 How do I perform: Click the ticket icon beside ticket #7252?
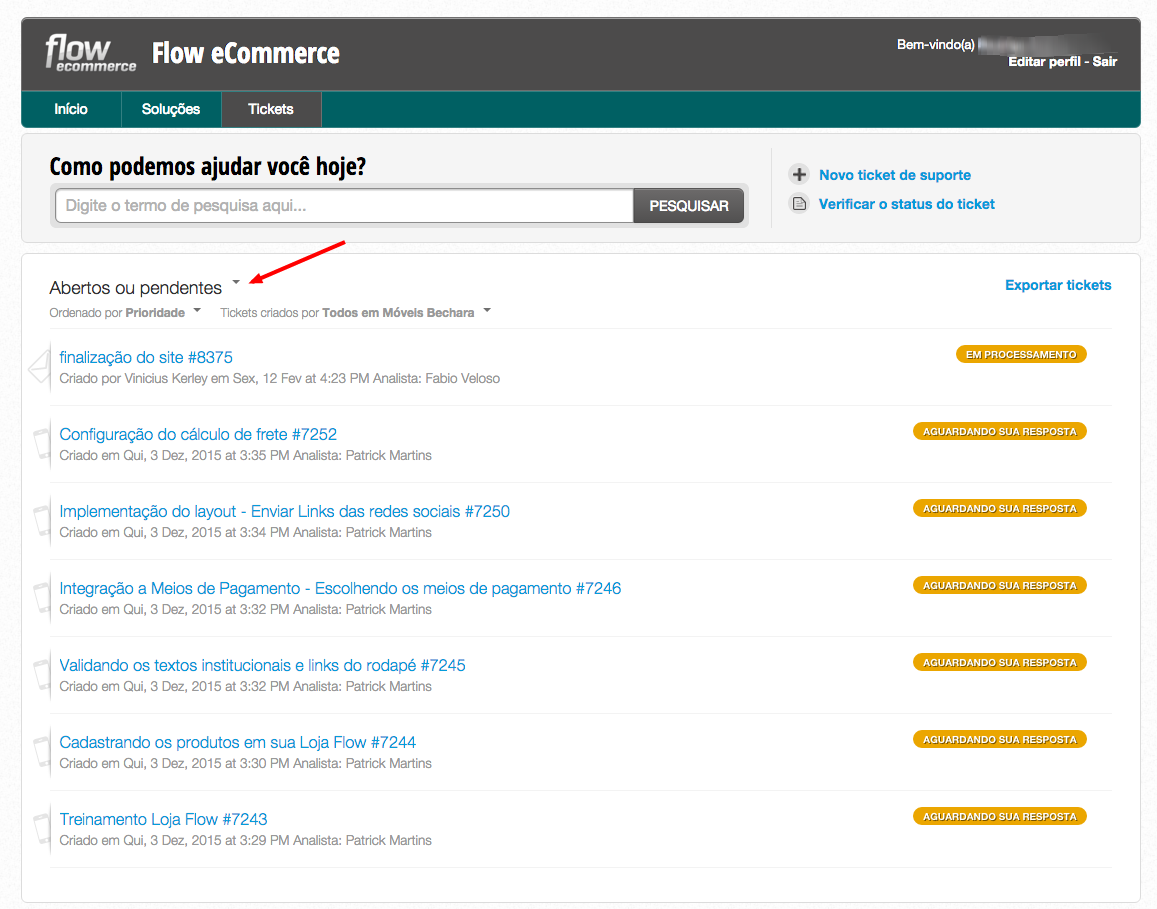(41, 443)
